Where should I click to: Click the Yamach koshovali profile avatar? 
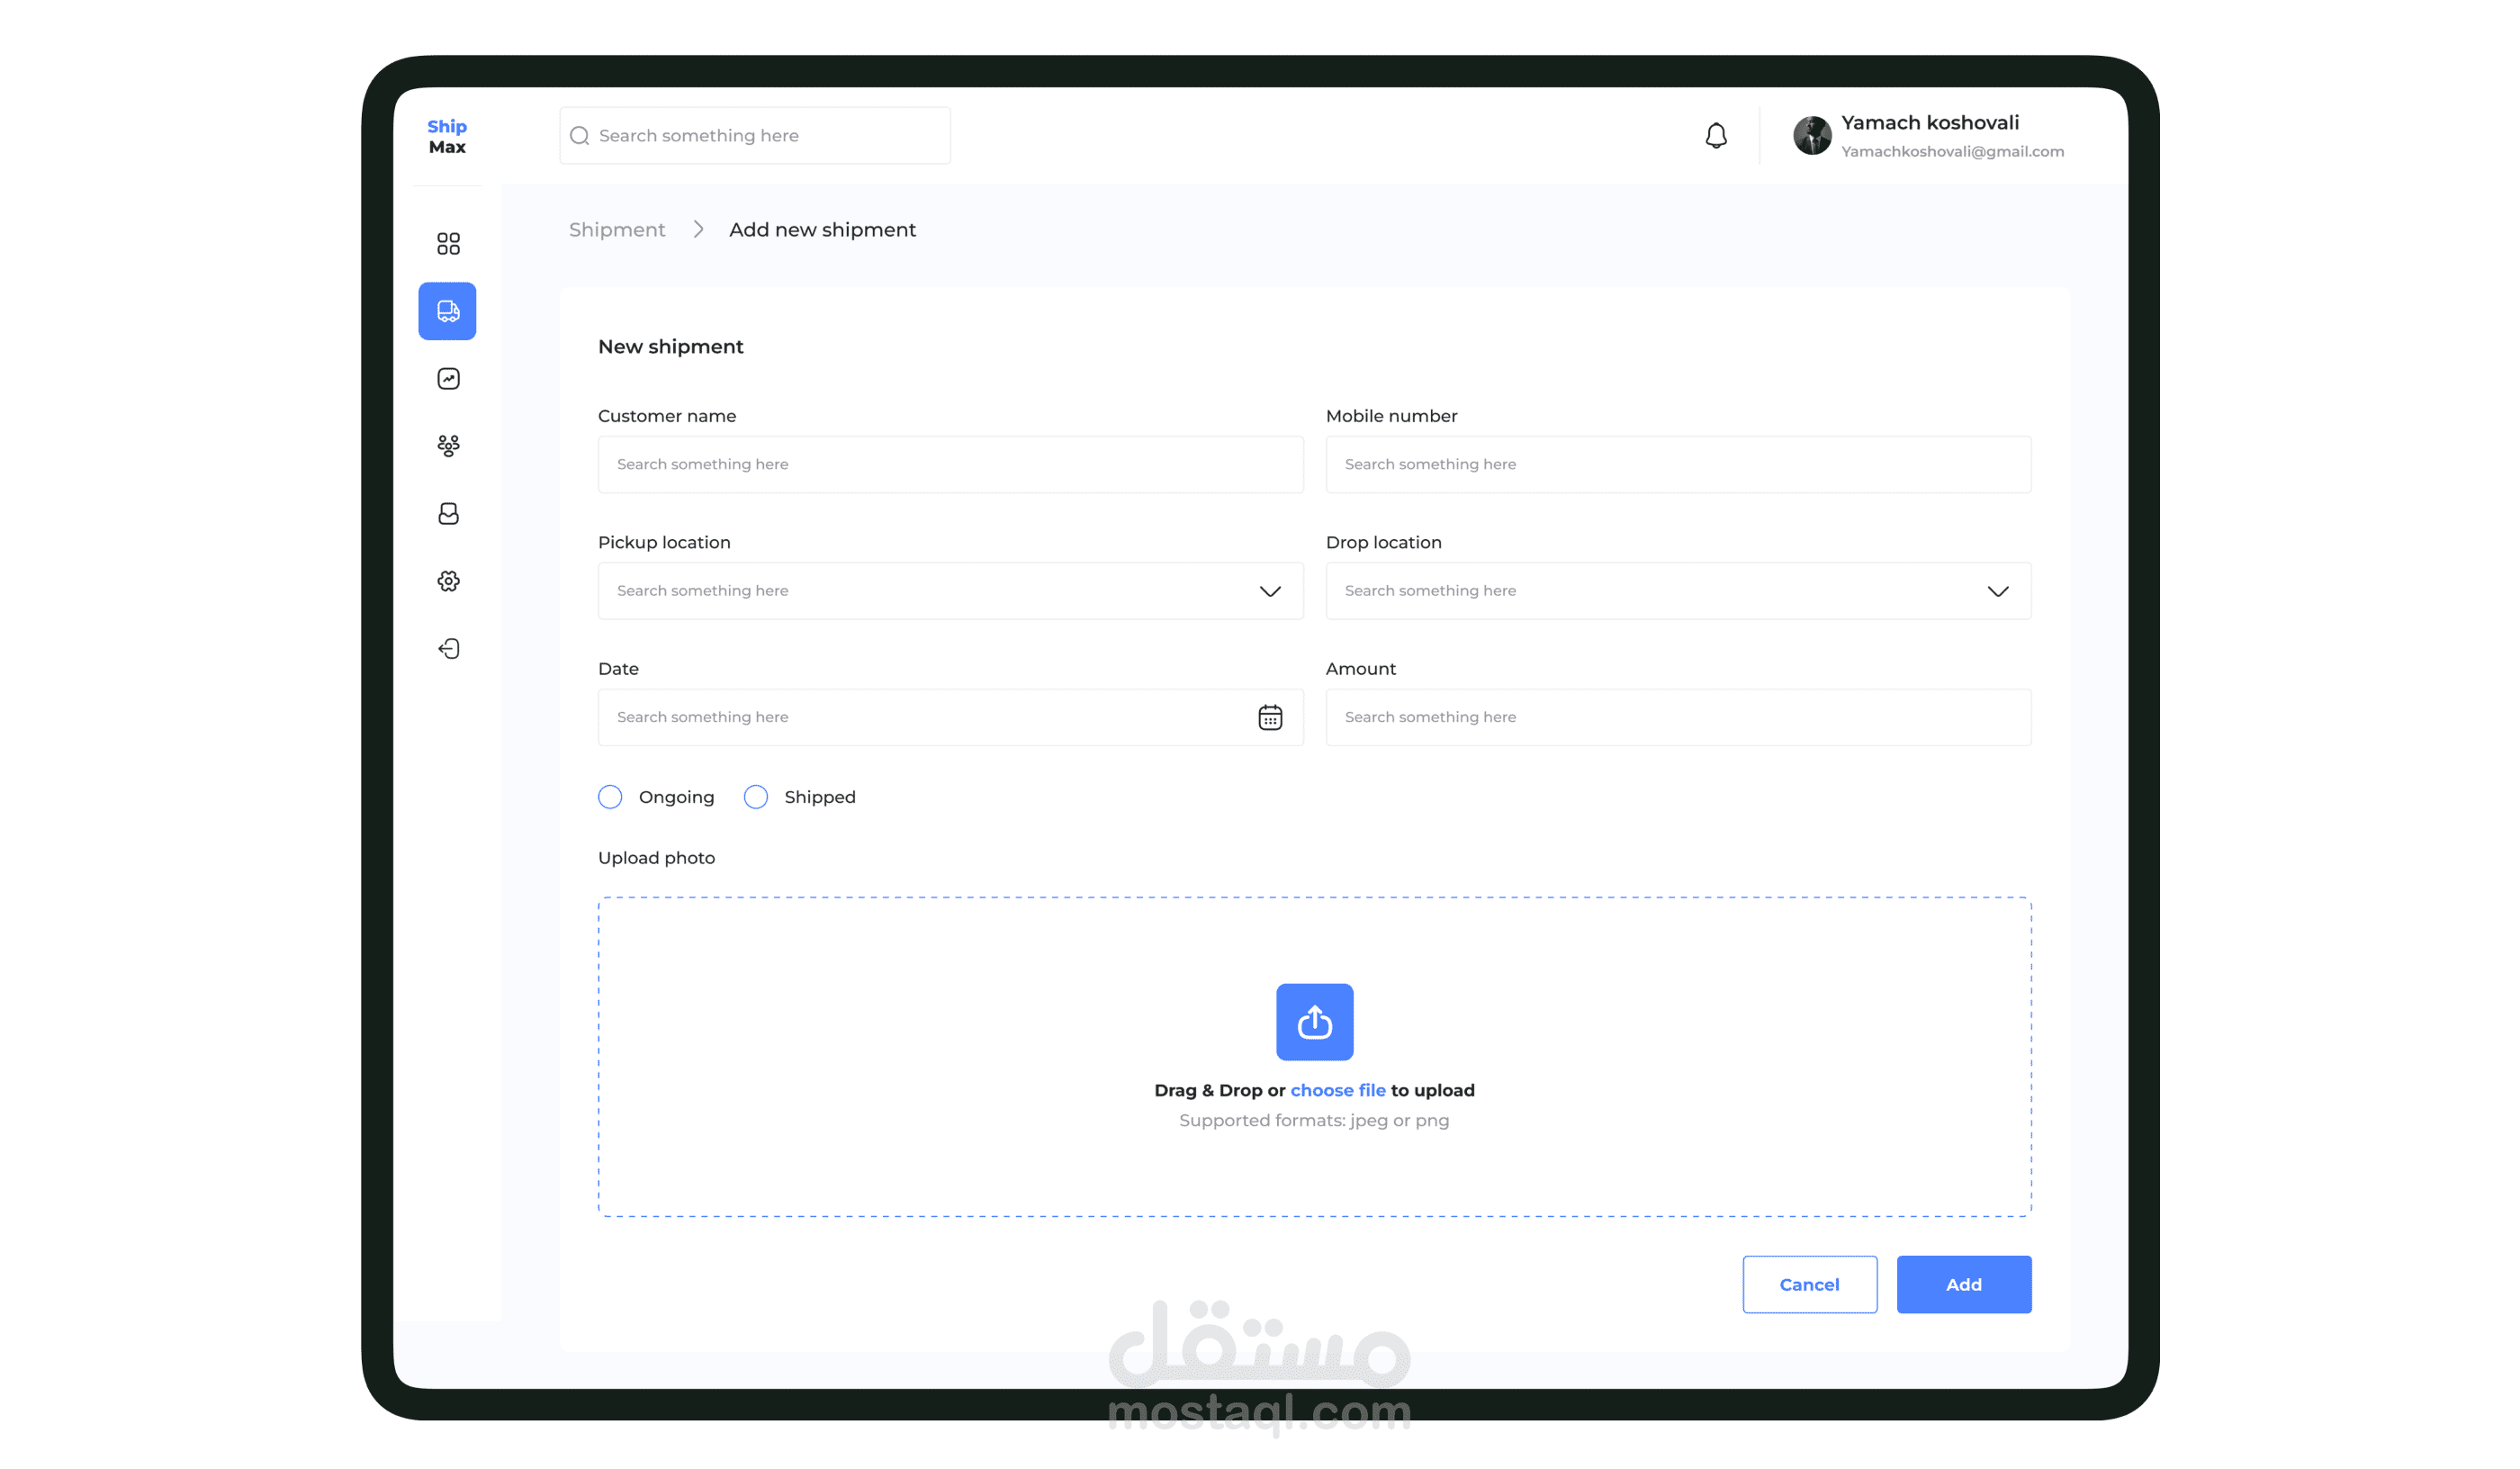coord(1811,135)
